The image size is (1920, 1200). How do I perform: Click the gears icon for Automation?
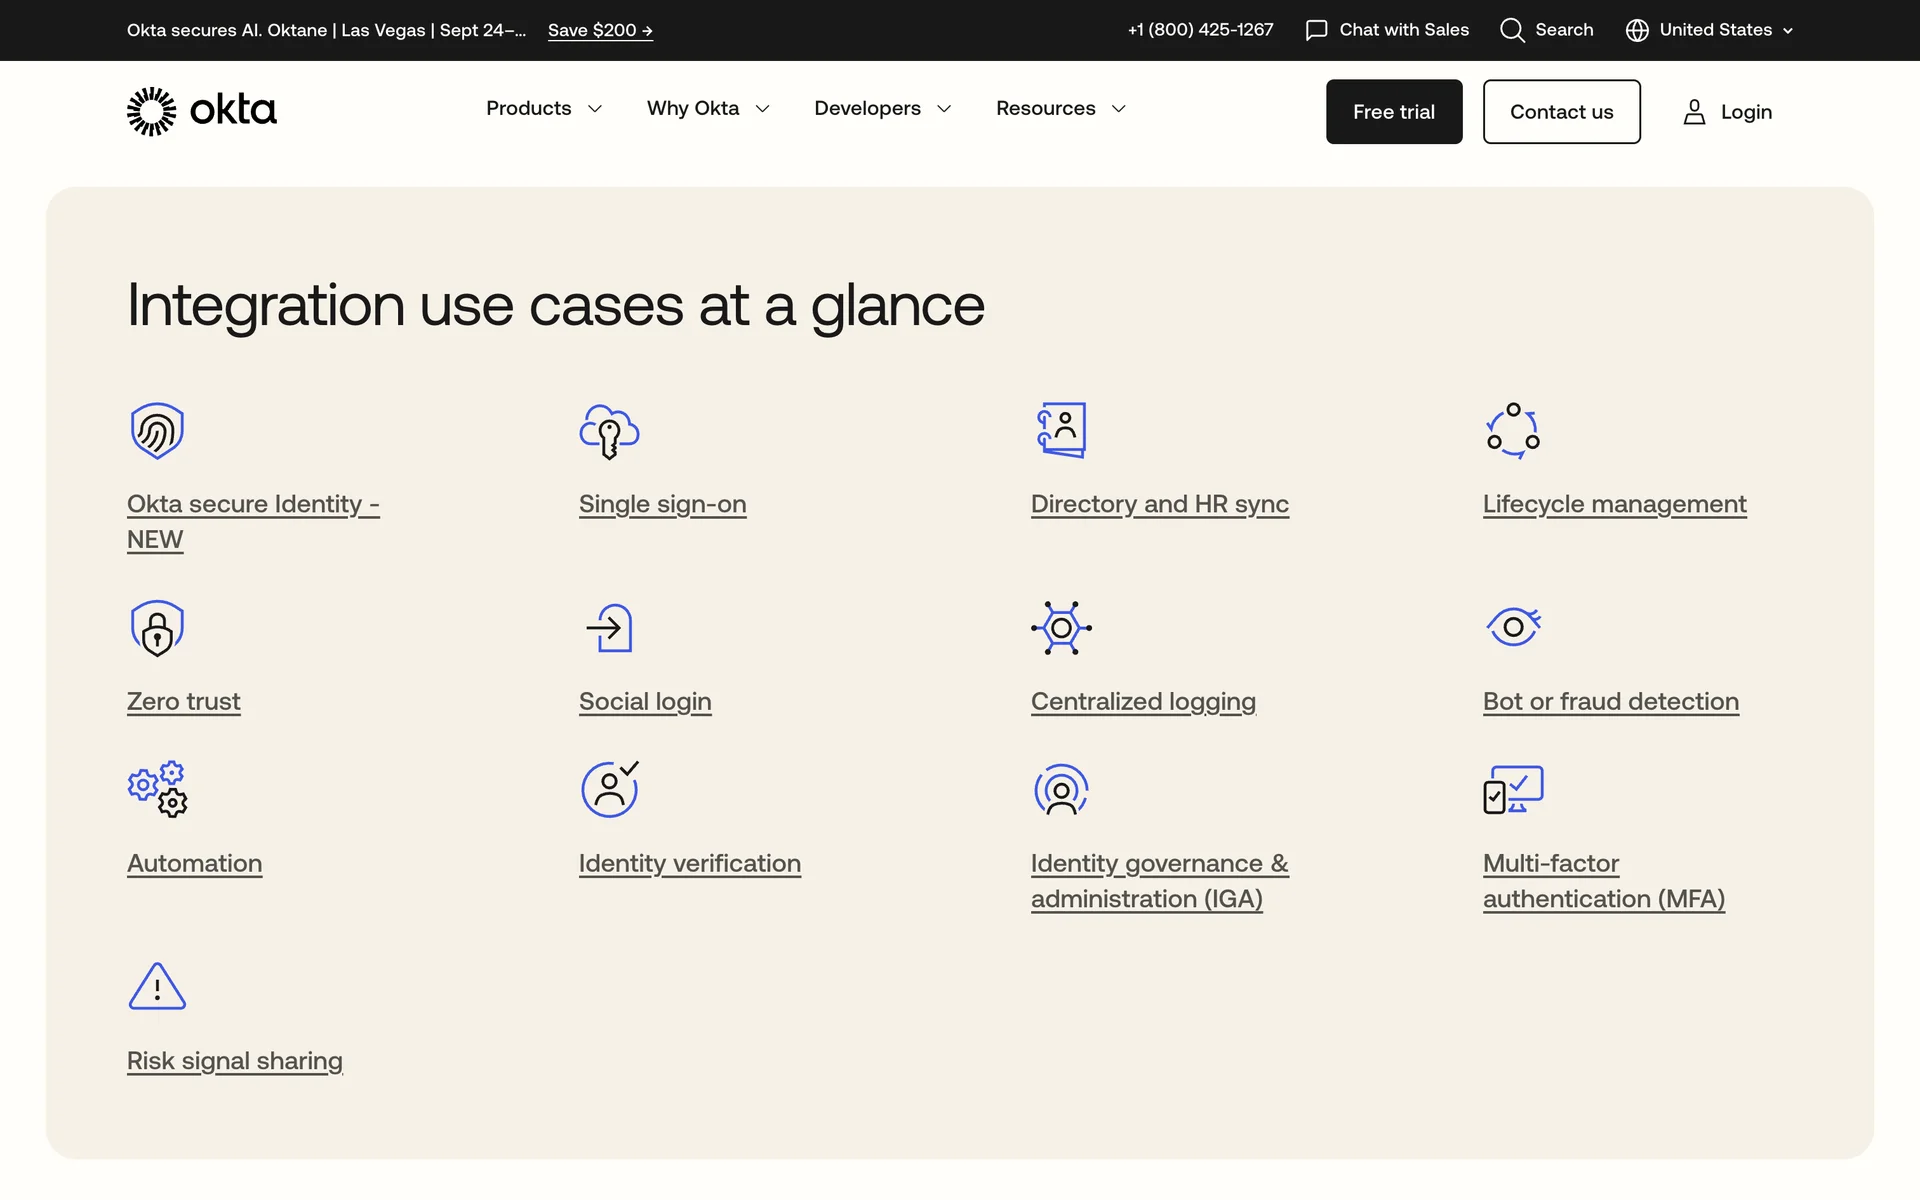click(157, 789)
